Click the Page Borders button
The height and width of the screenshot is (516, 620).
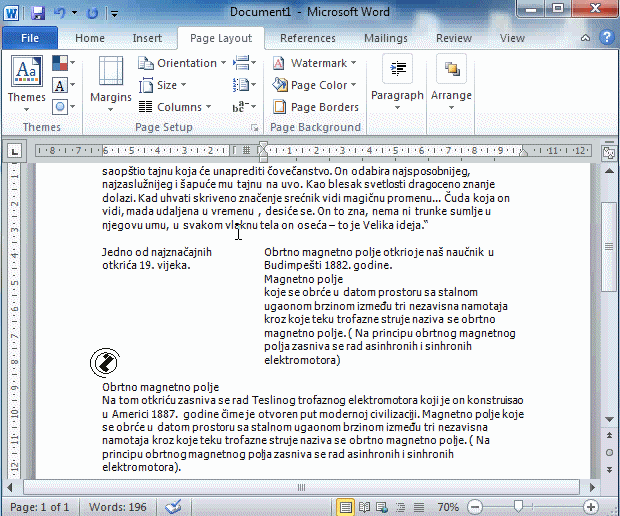tap(316, 107)
